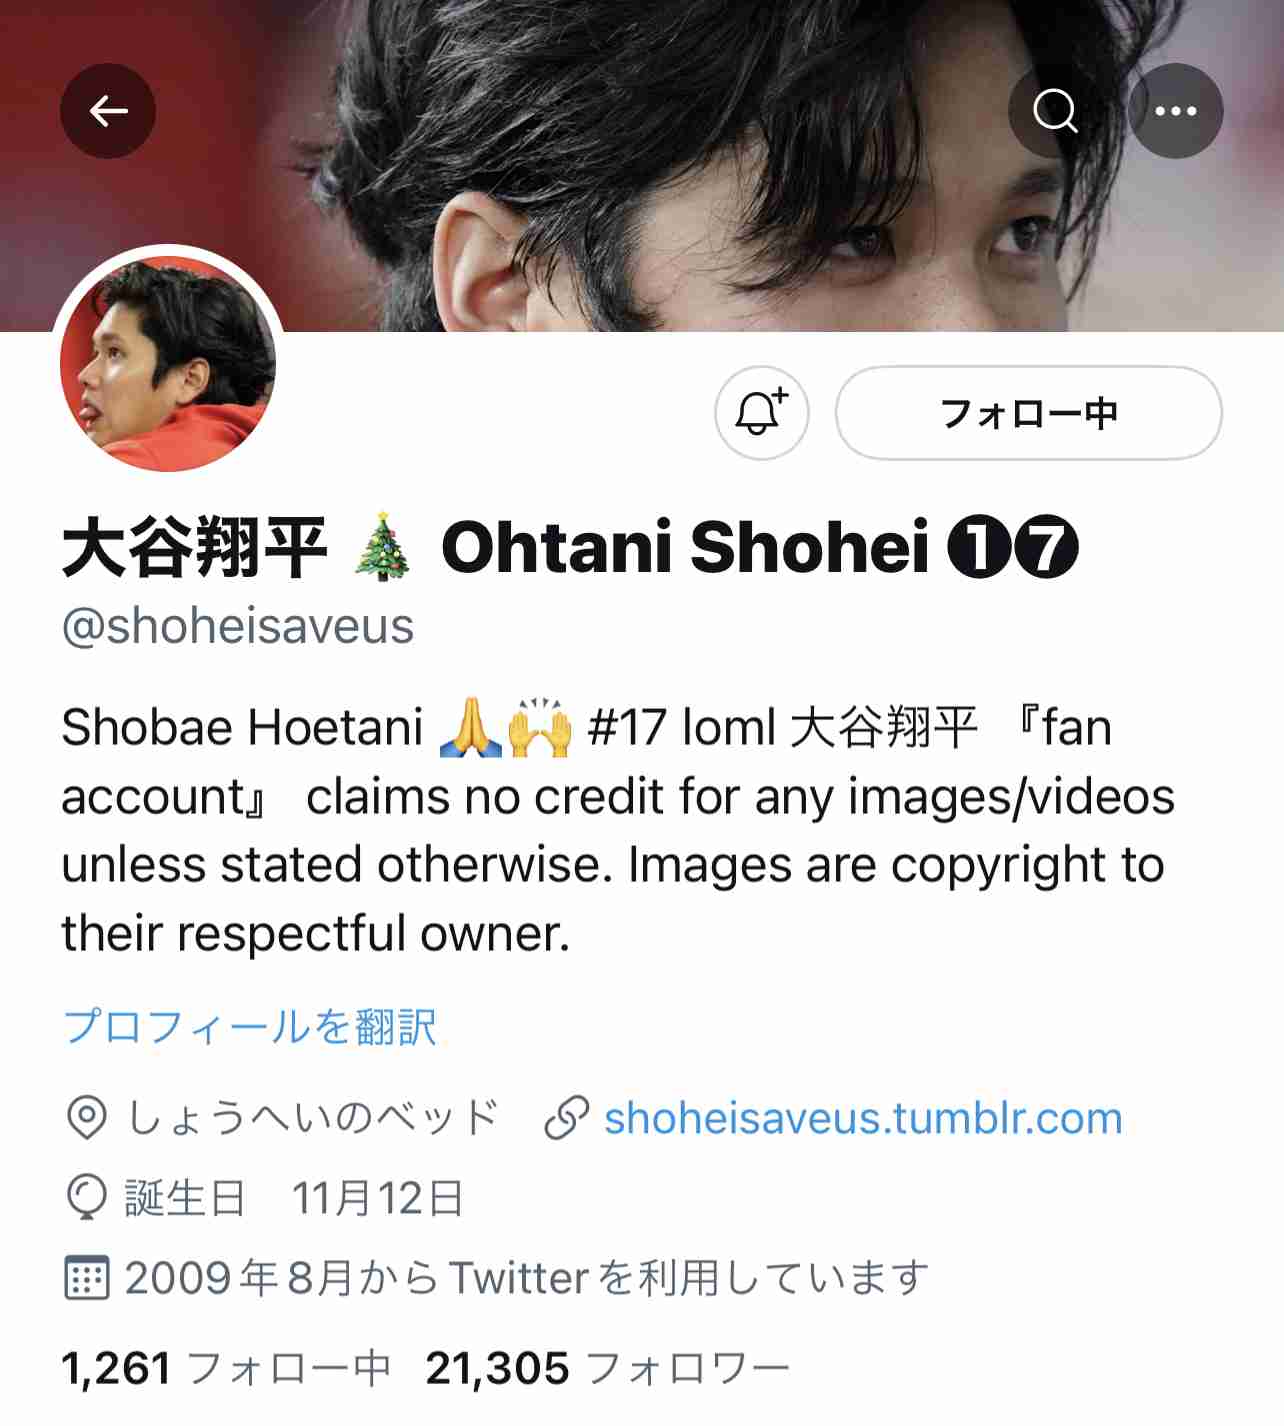Image resolution: width=1284 pixels, height=1426 pixels.
Task: Enable notifications with the bell icon
Action: coord(762,412)
